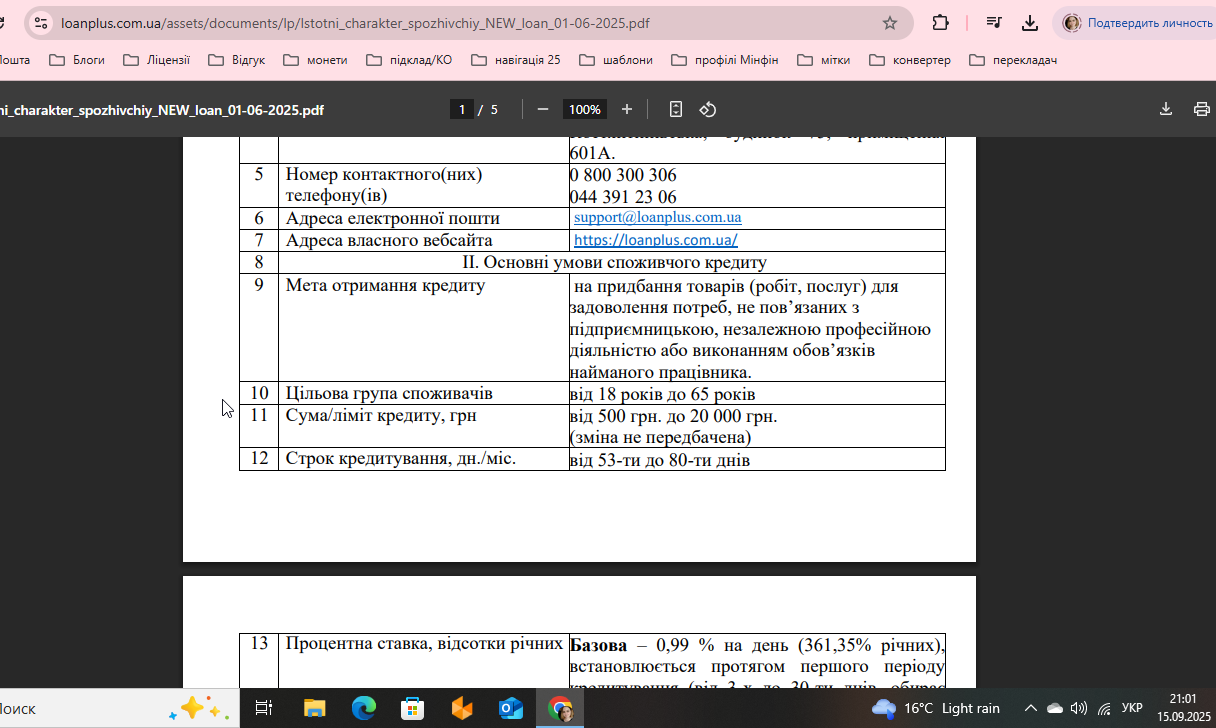Open the Відгук bookmarks folder

tap(237, 60)
